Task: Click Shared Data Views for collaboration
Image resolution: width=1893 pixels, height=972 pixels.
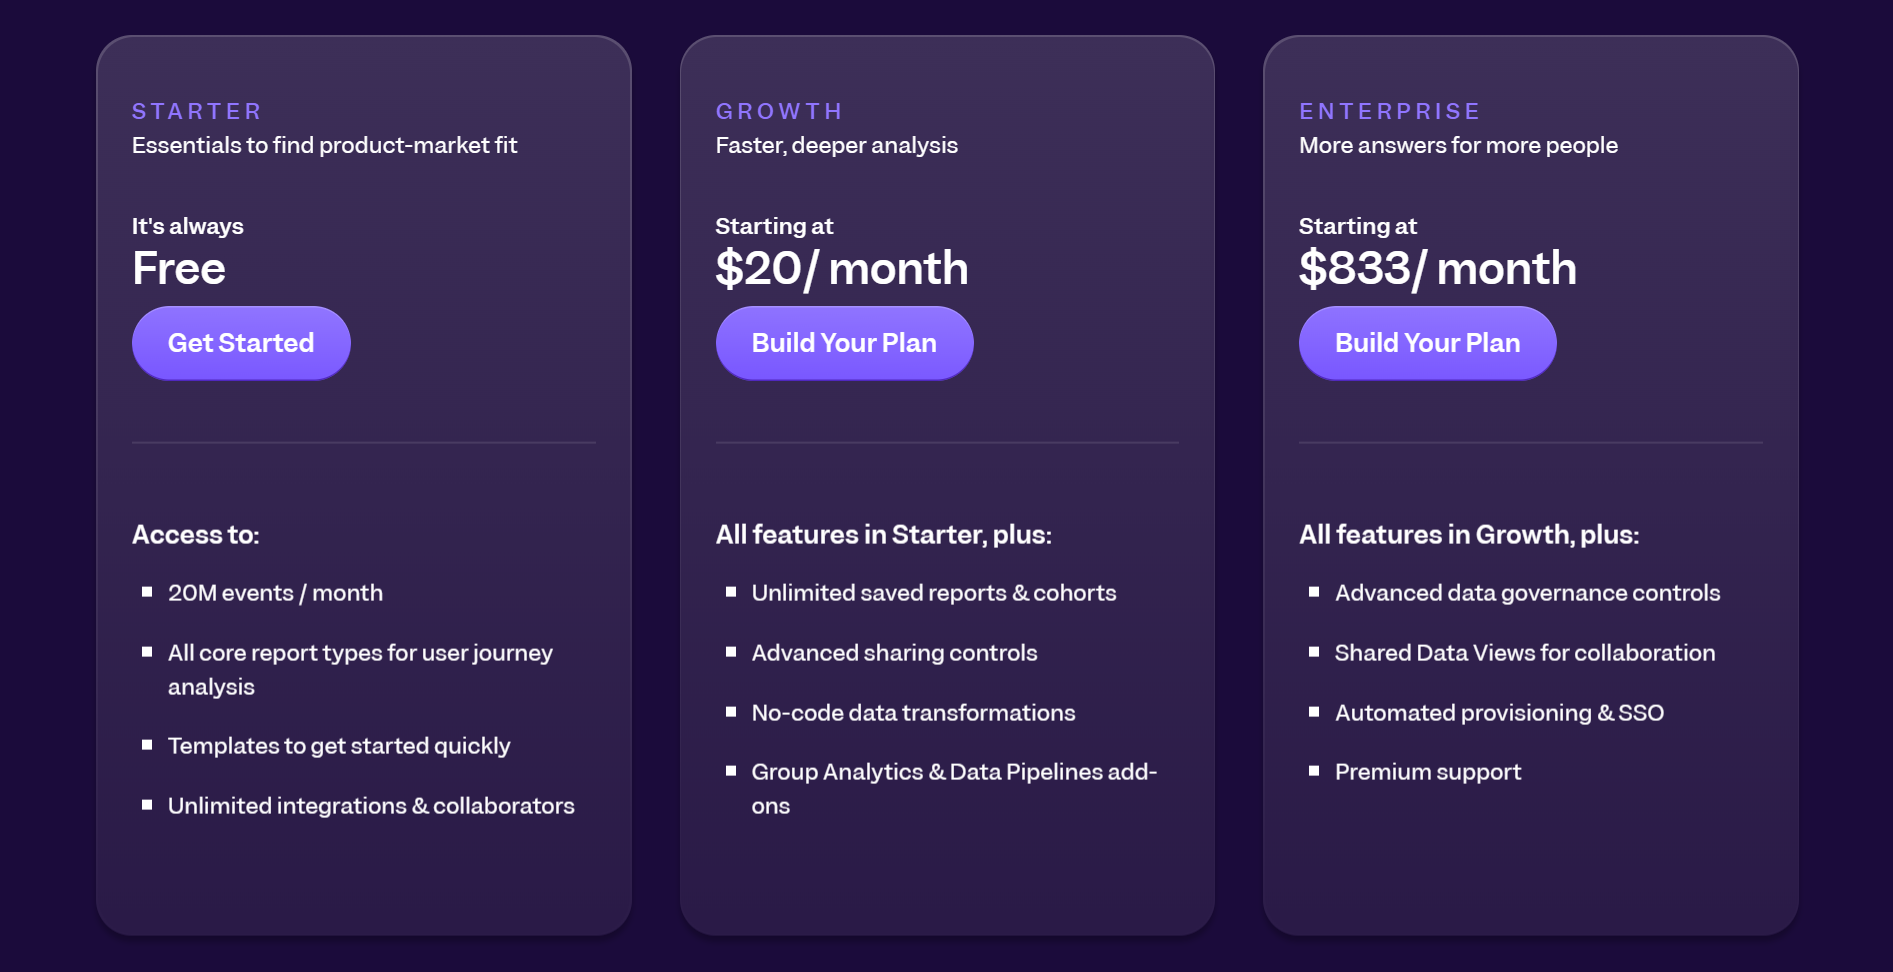Action: click(x=1524, y=653)
